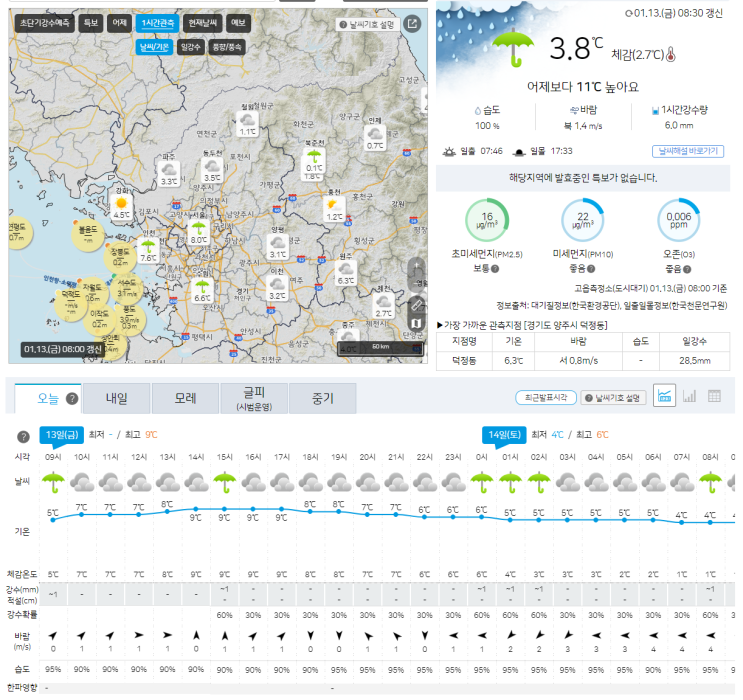The image size is (743, 700).
Task: Toggle the 풍향/풍속 map layer
Action: point(227,47)
